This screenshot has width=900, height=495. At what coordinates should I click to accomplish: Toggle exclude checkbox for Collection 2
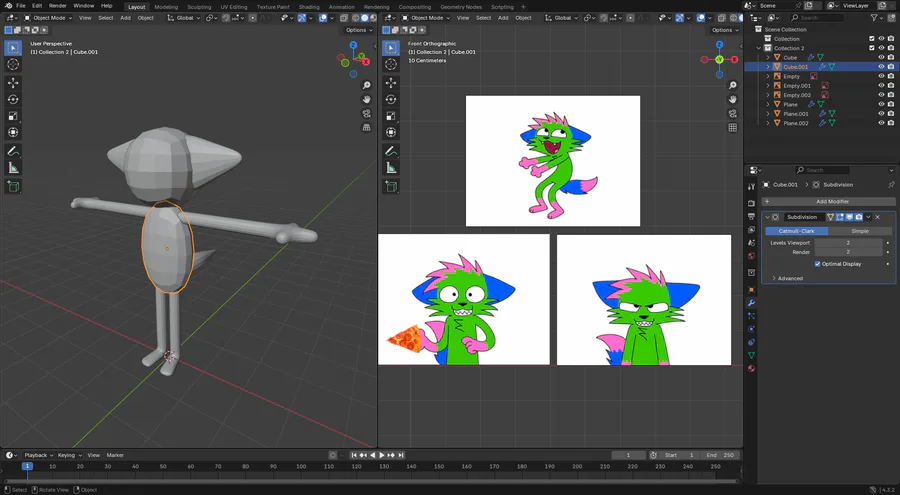872,48
